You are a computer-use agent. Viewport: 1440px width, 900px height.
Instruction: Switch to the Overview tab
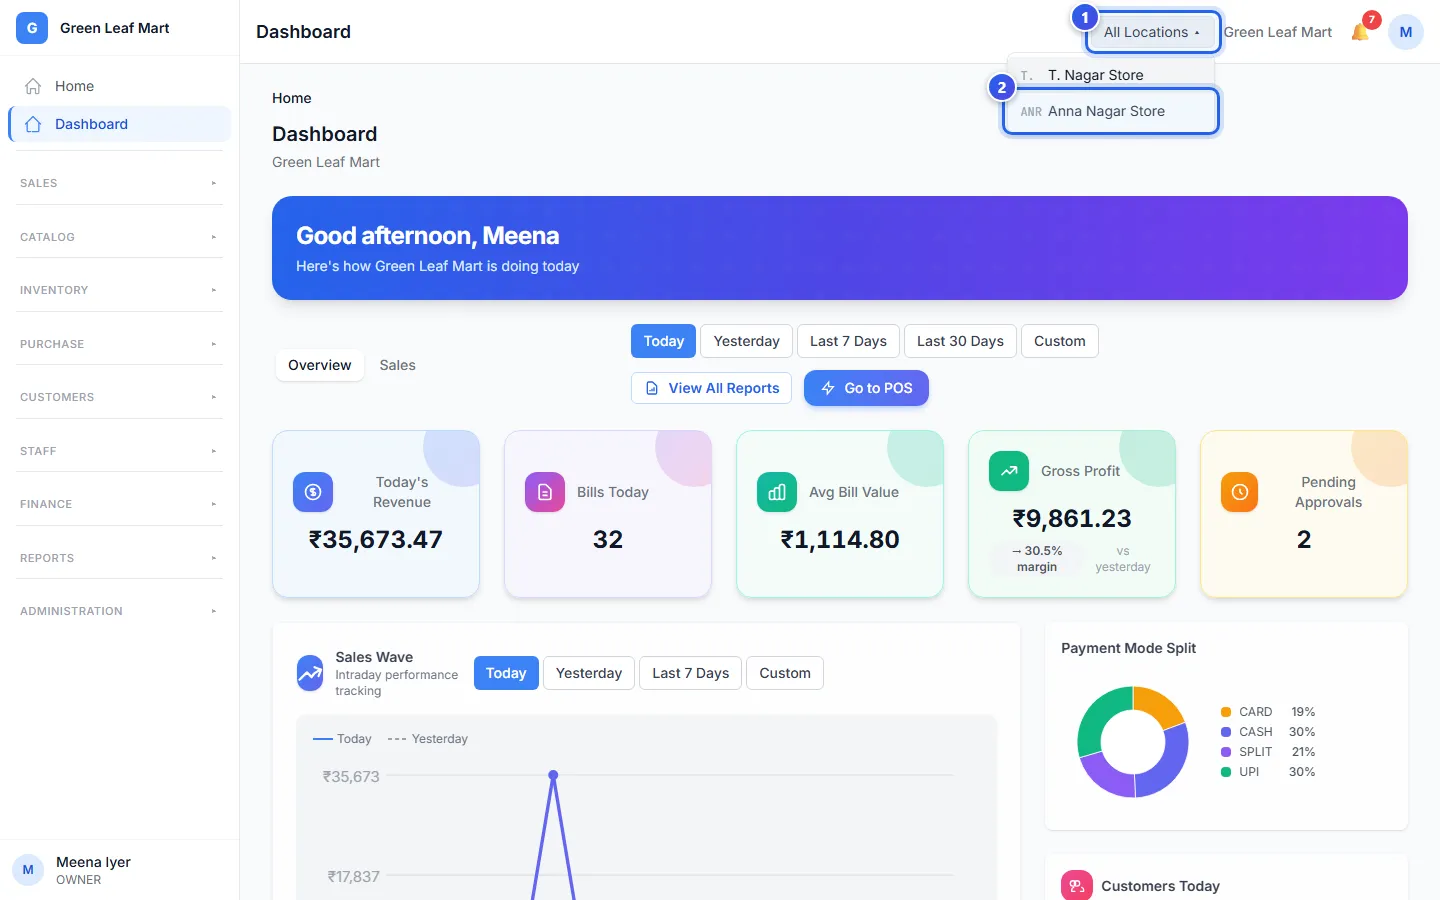320,365
